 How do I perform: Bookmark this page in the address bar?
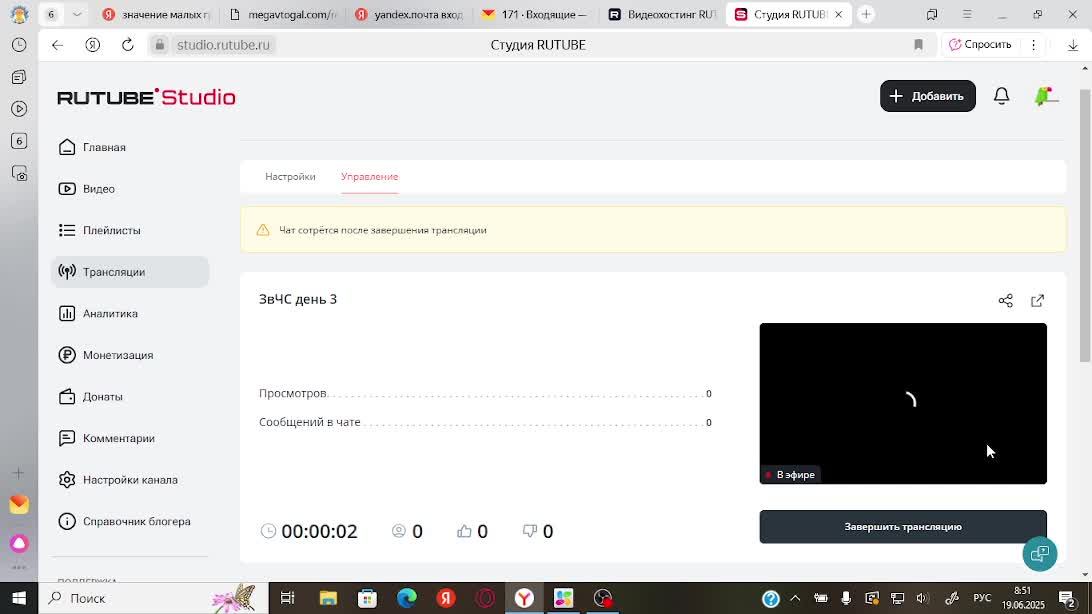coord(919,45)
